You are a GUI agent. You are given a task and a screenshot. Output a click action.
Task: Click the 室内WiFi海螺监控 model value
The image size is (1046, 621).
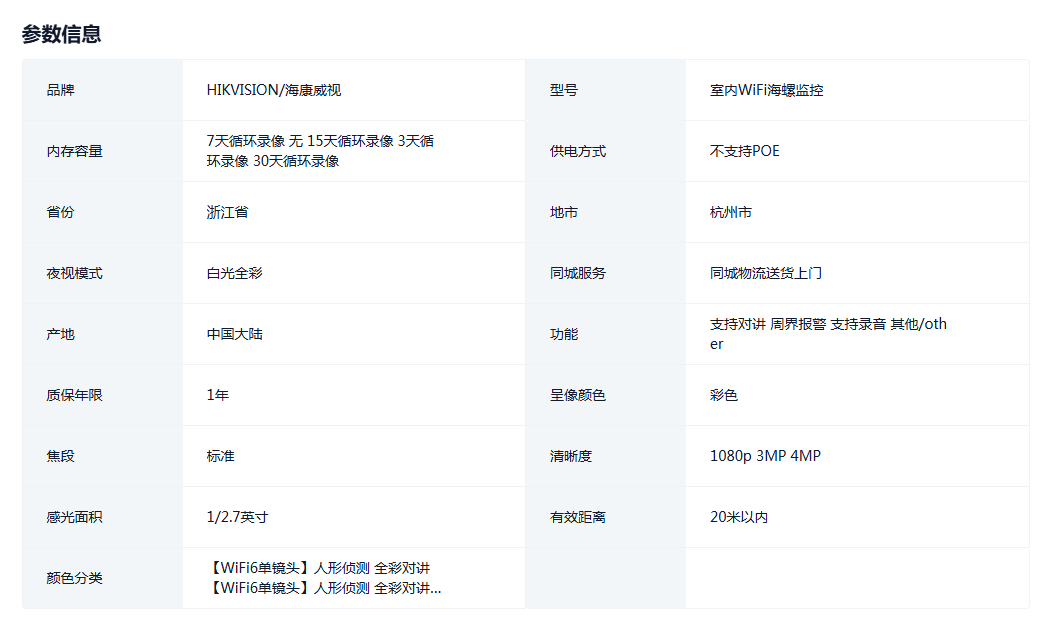click(x=766, y=90)
